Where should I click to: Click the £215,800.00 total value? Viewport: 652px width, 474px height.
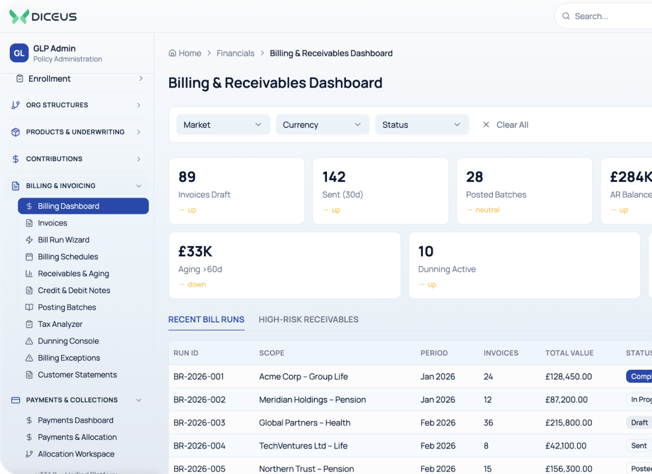569,423
